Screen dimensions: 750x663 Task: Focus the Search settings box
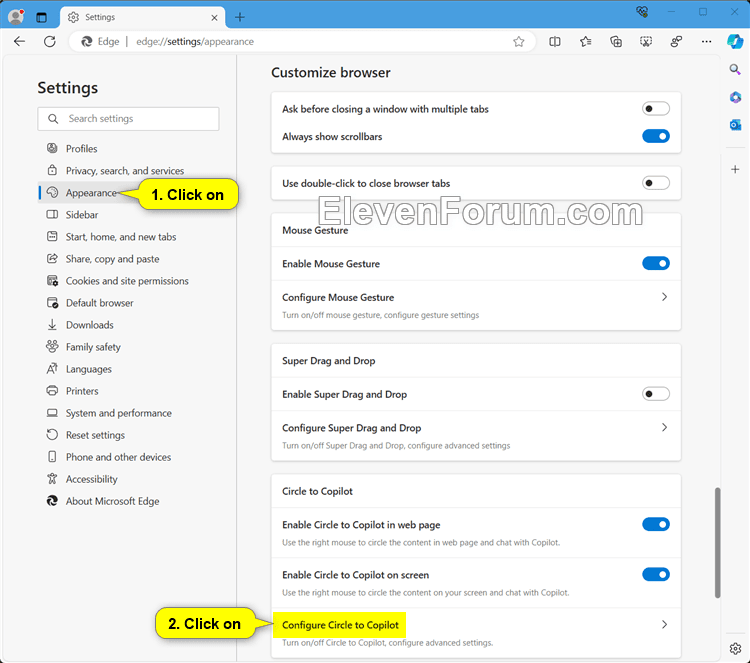point(128,119)
